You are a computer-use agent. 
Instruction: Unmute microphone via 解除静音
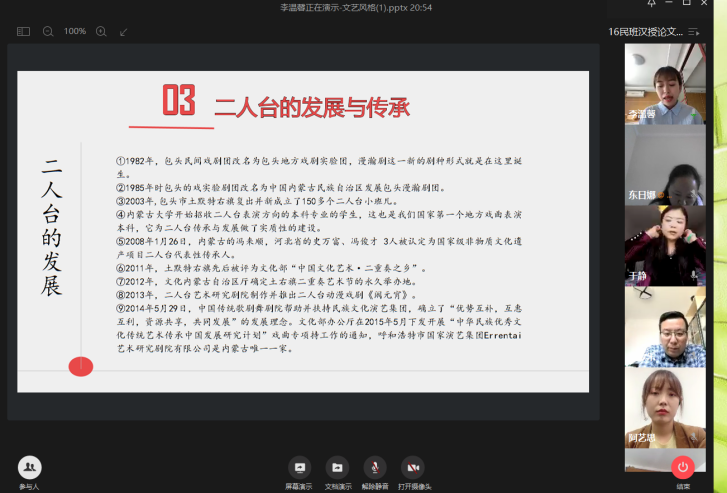point(374,468)
